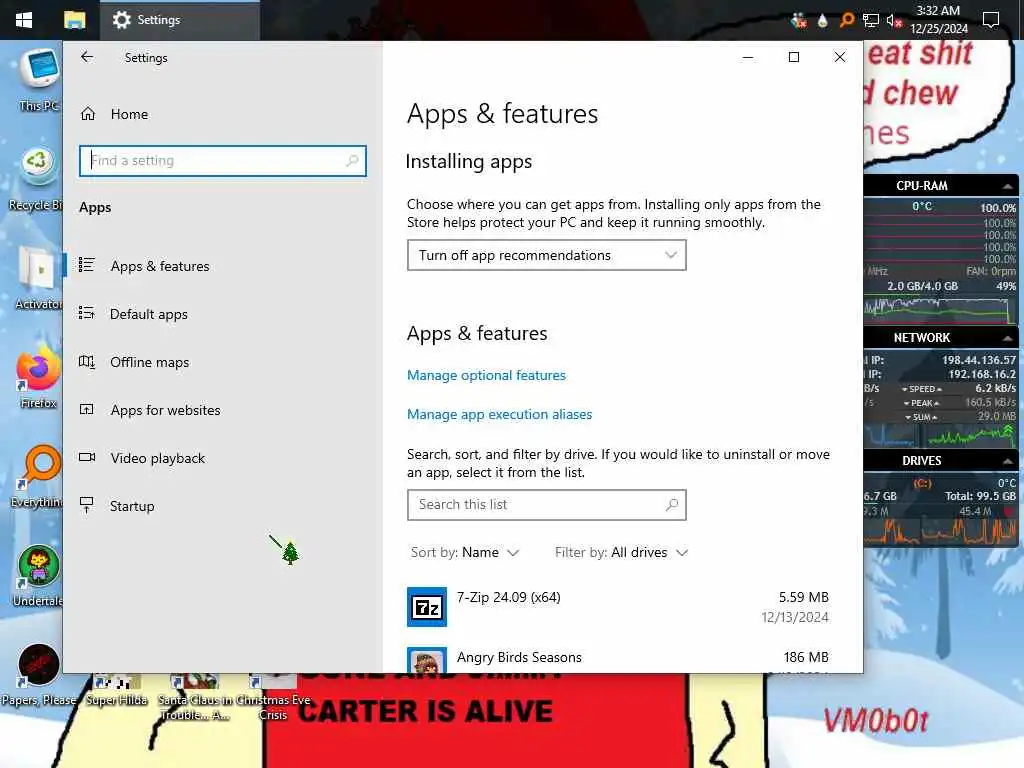The image size is (1024, 768).
Task: Open Santa Claus in Trouble desktop shortcut
Action: pos(195,699)
